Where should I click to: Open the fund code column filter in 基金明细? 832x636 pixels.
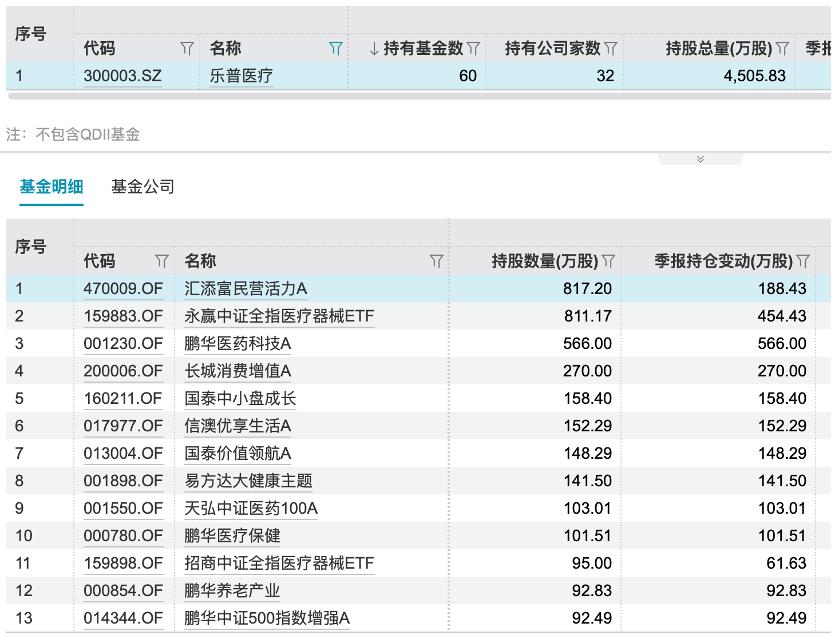point(162,261)
